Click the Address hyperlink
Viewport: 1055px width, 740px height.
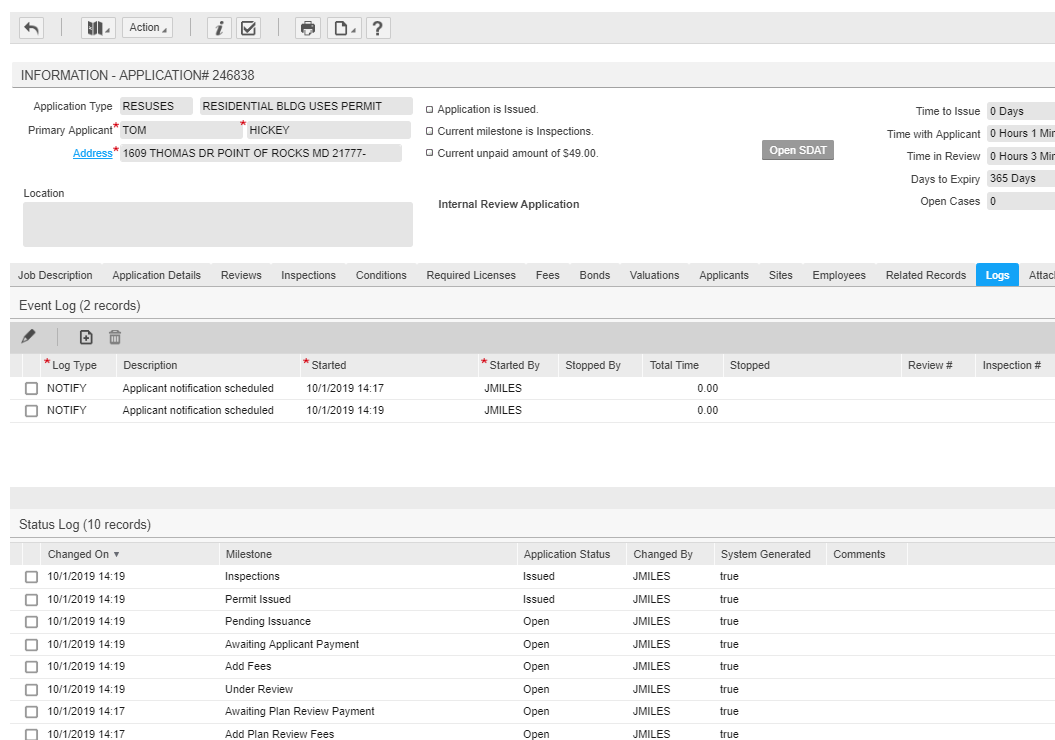[93, 153]
